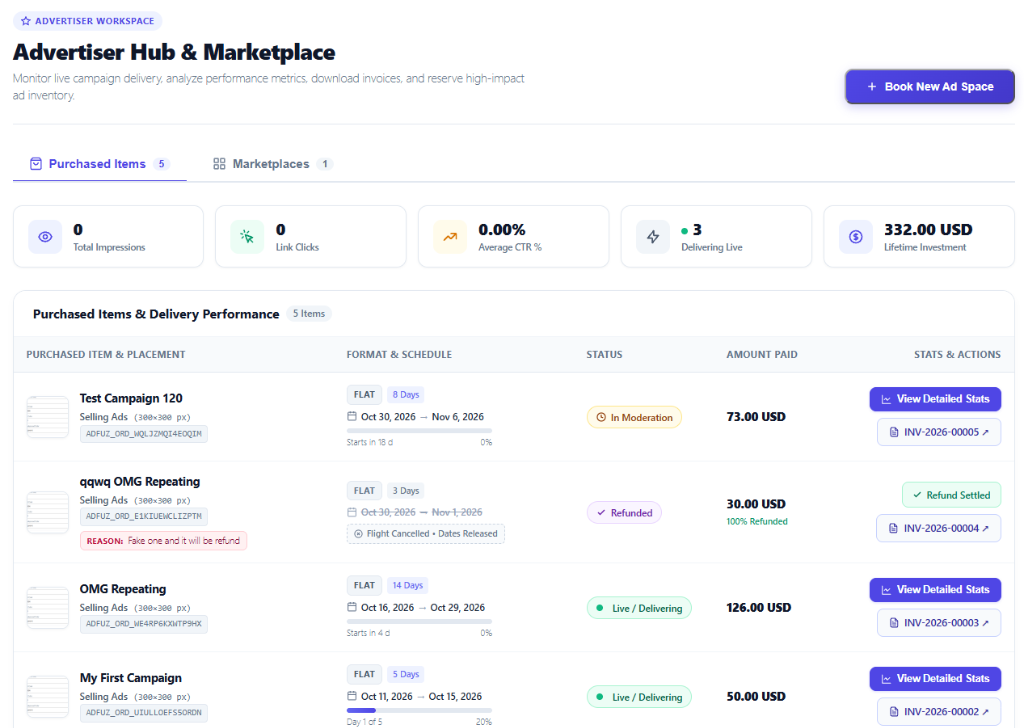Click the Test Campaign 120 progress bar

[419, 431]
